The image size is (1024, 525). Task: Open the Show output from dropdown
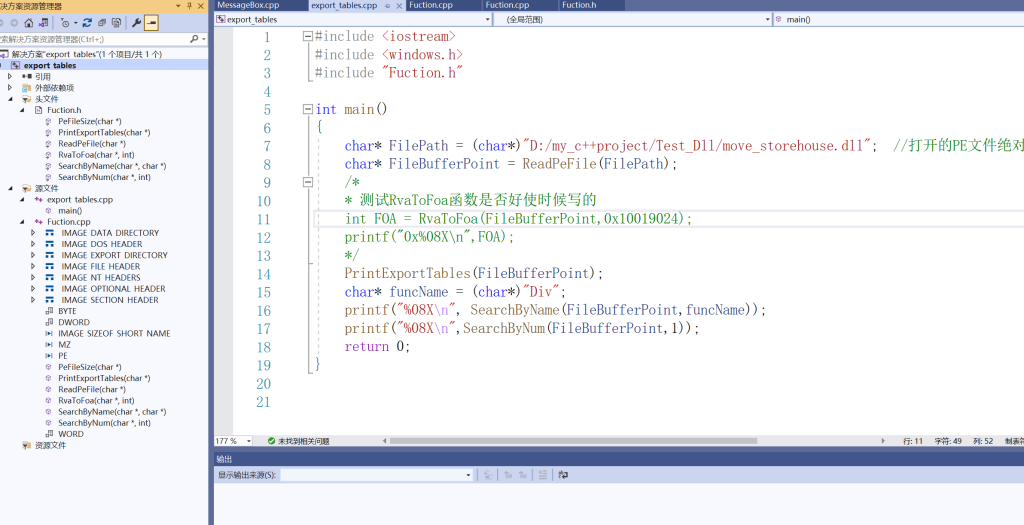point(375,475)
